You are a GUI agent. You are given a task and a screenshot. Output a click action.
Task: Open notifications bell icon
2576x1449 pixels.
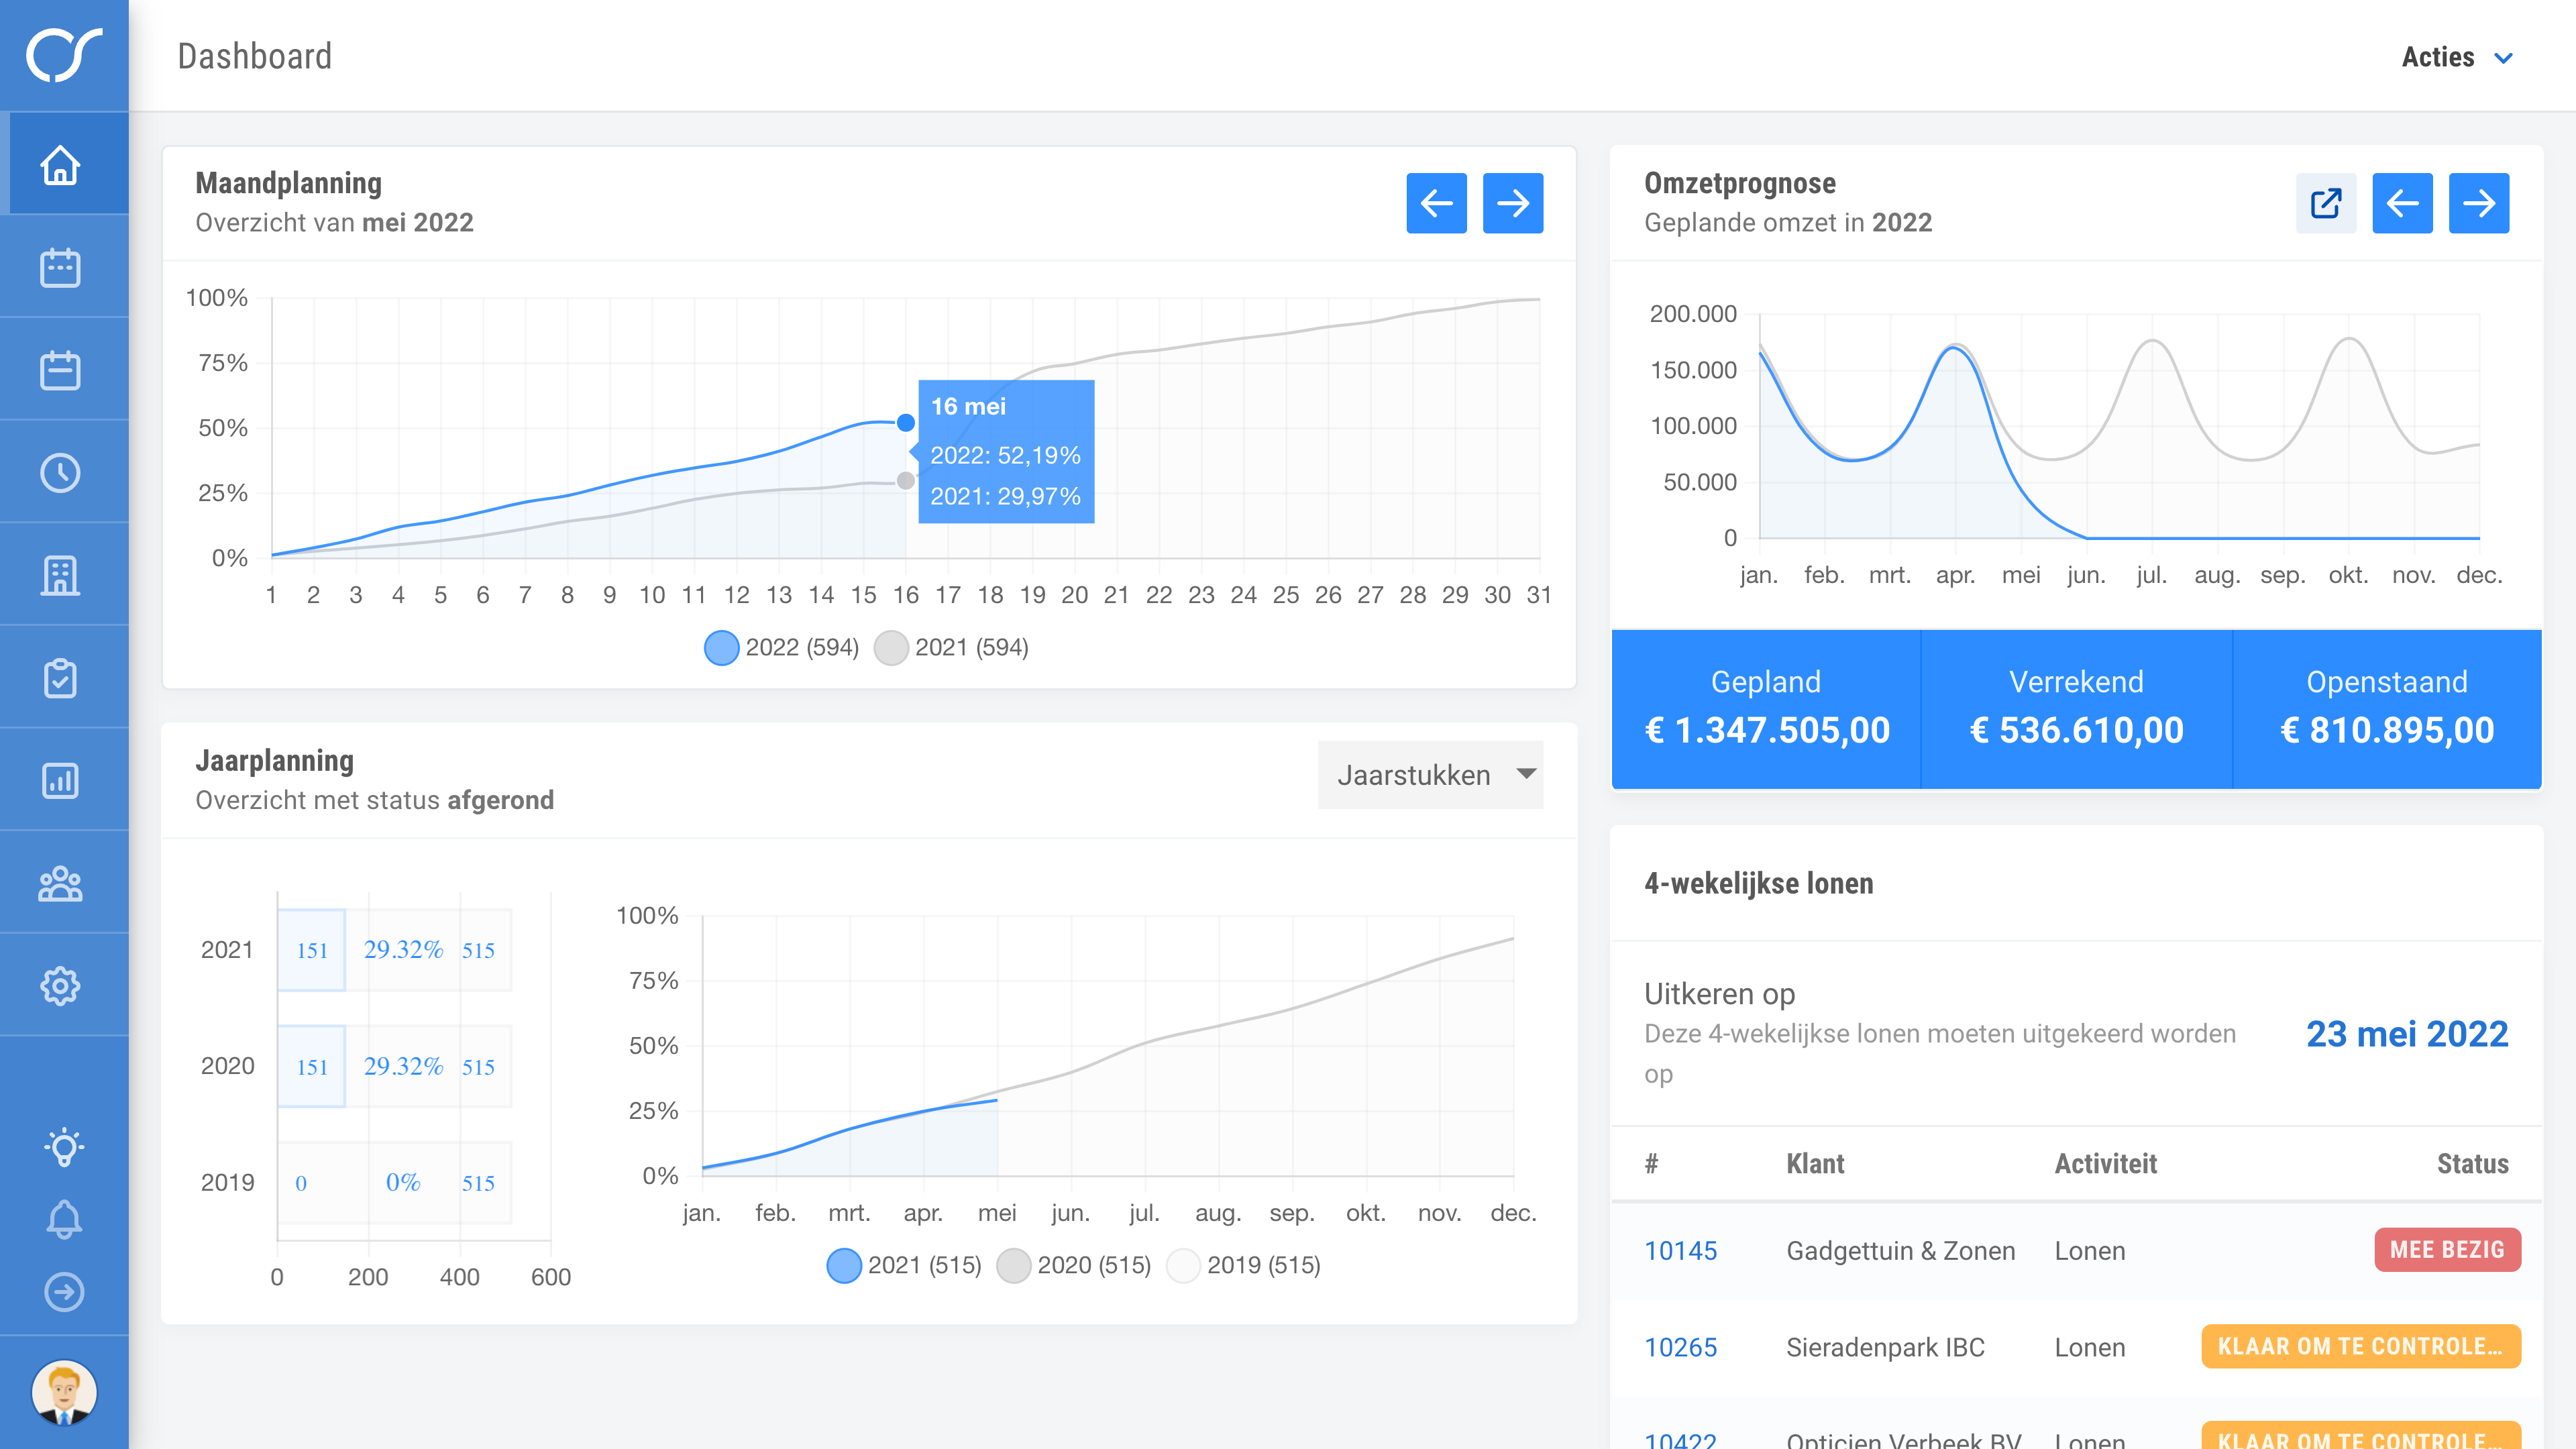64,1219
